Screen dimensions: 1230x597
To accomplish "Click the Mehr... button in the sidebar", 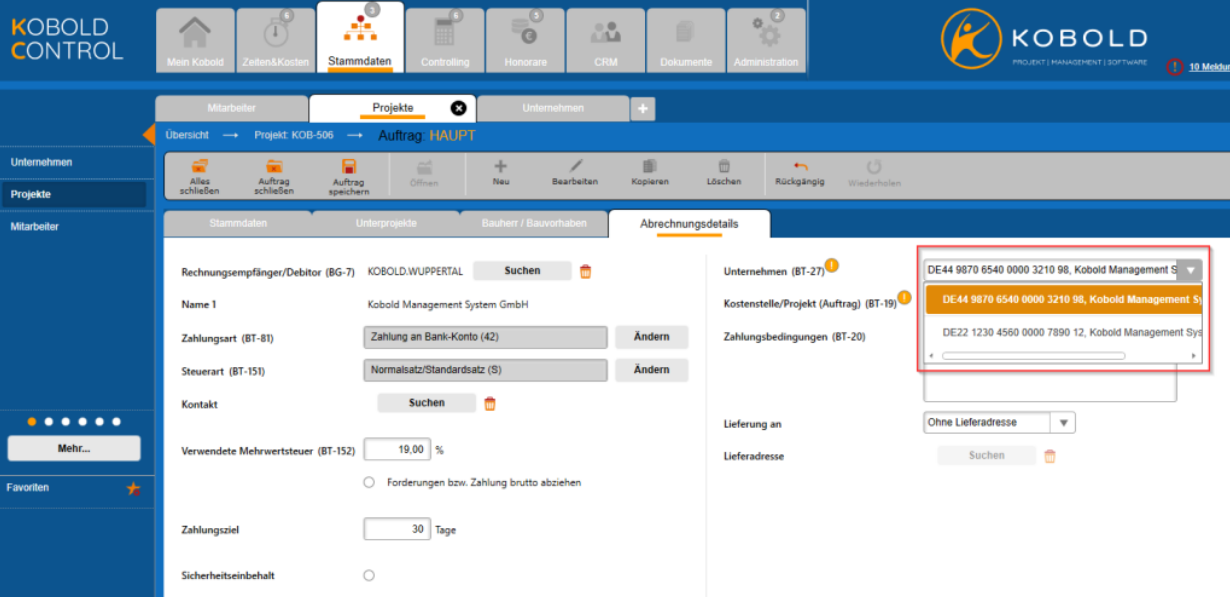I will 74,449.
